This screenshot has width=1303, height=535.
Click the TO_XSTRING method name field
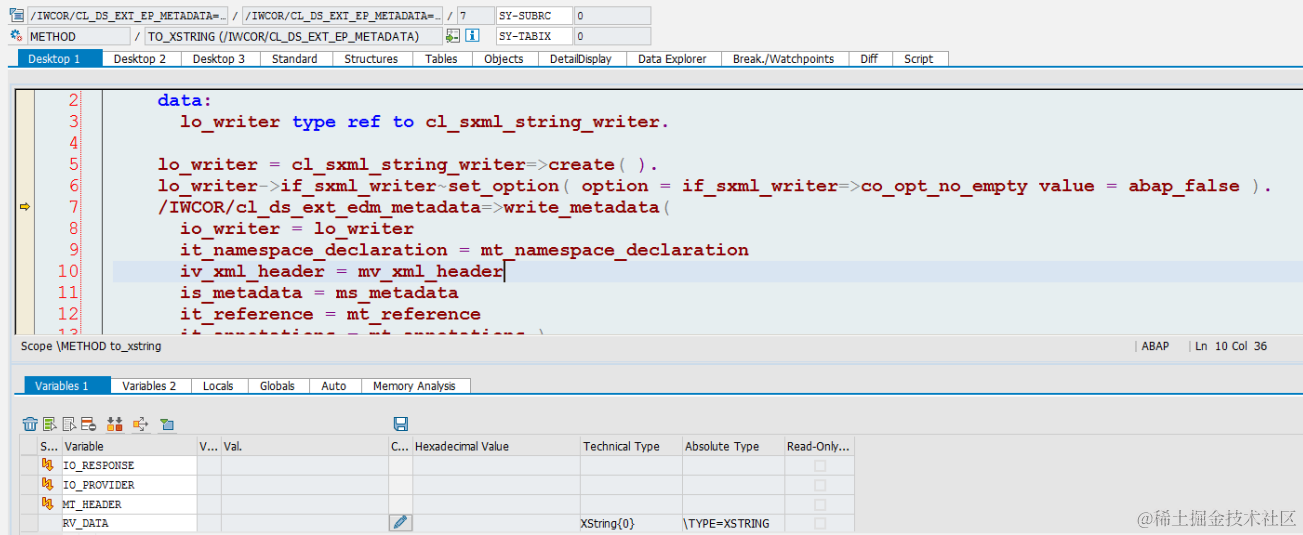293,36
